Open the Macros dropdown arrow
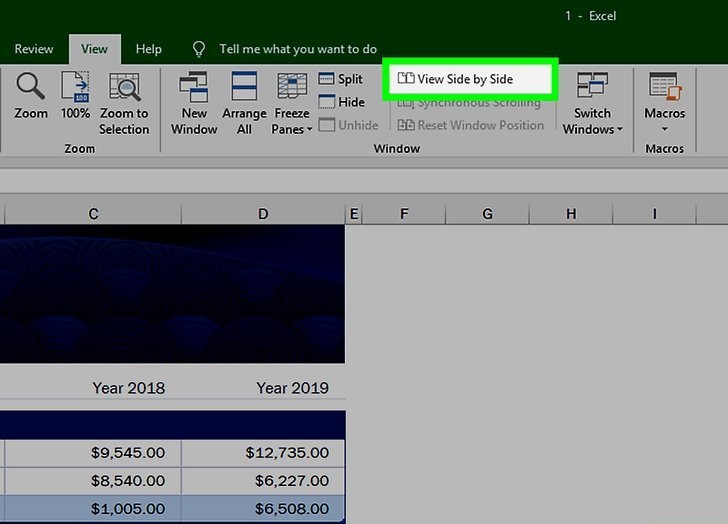 [664, 129]
